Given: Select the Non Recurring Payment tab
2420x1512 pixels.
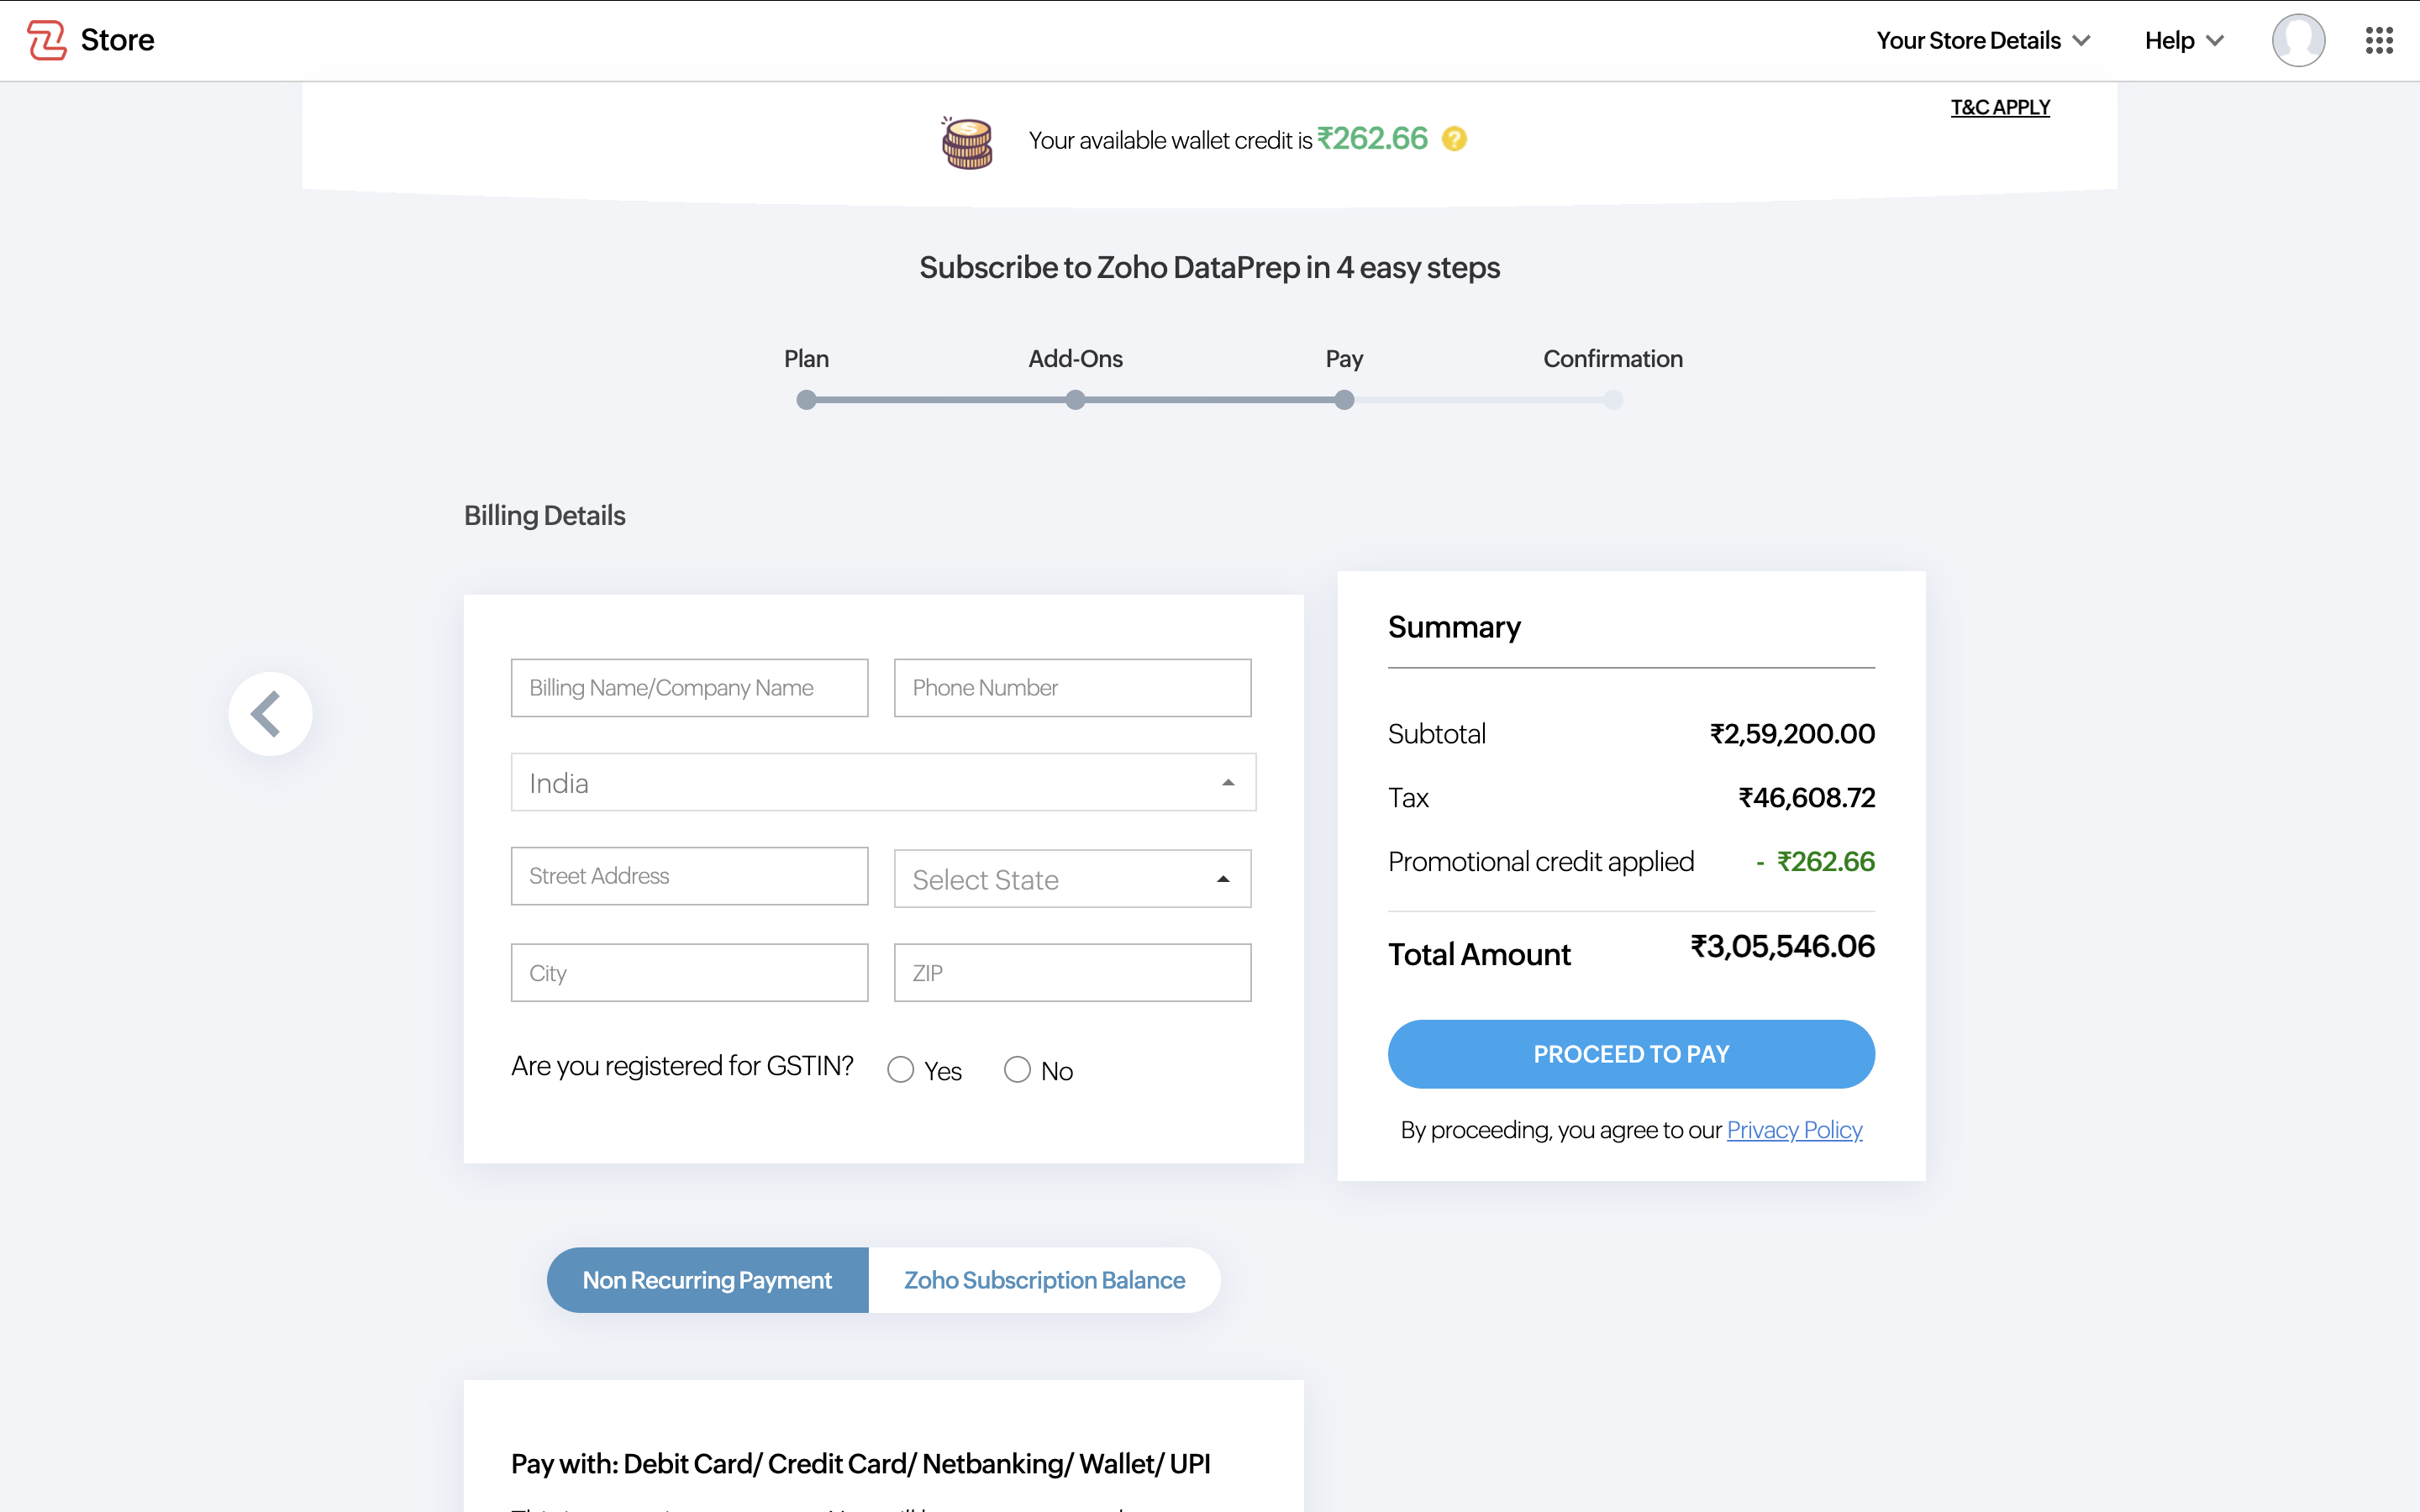Looking at the screenshot, I should point(707,1280).
